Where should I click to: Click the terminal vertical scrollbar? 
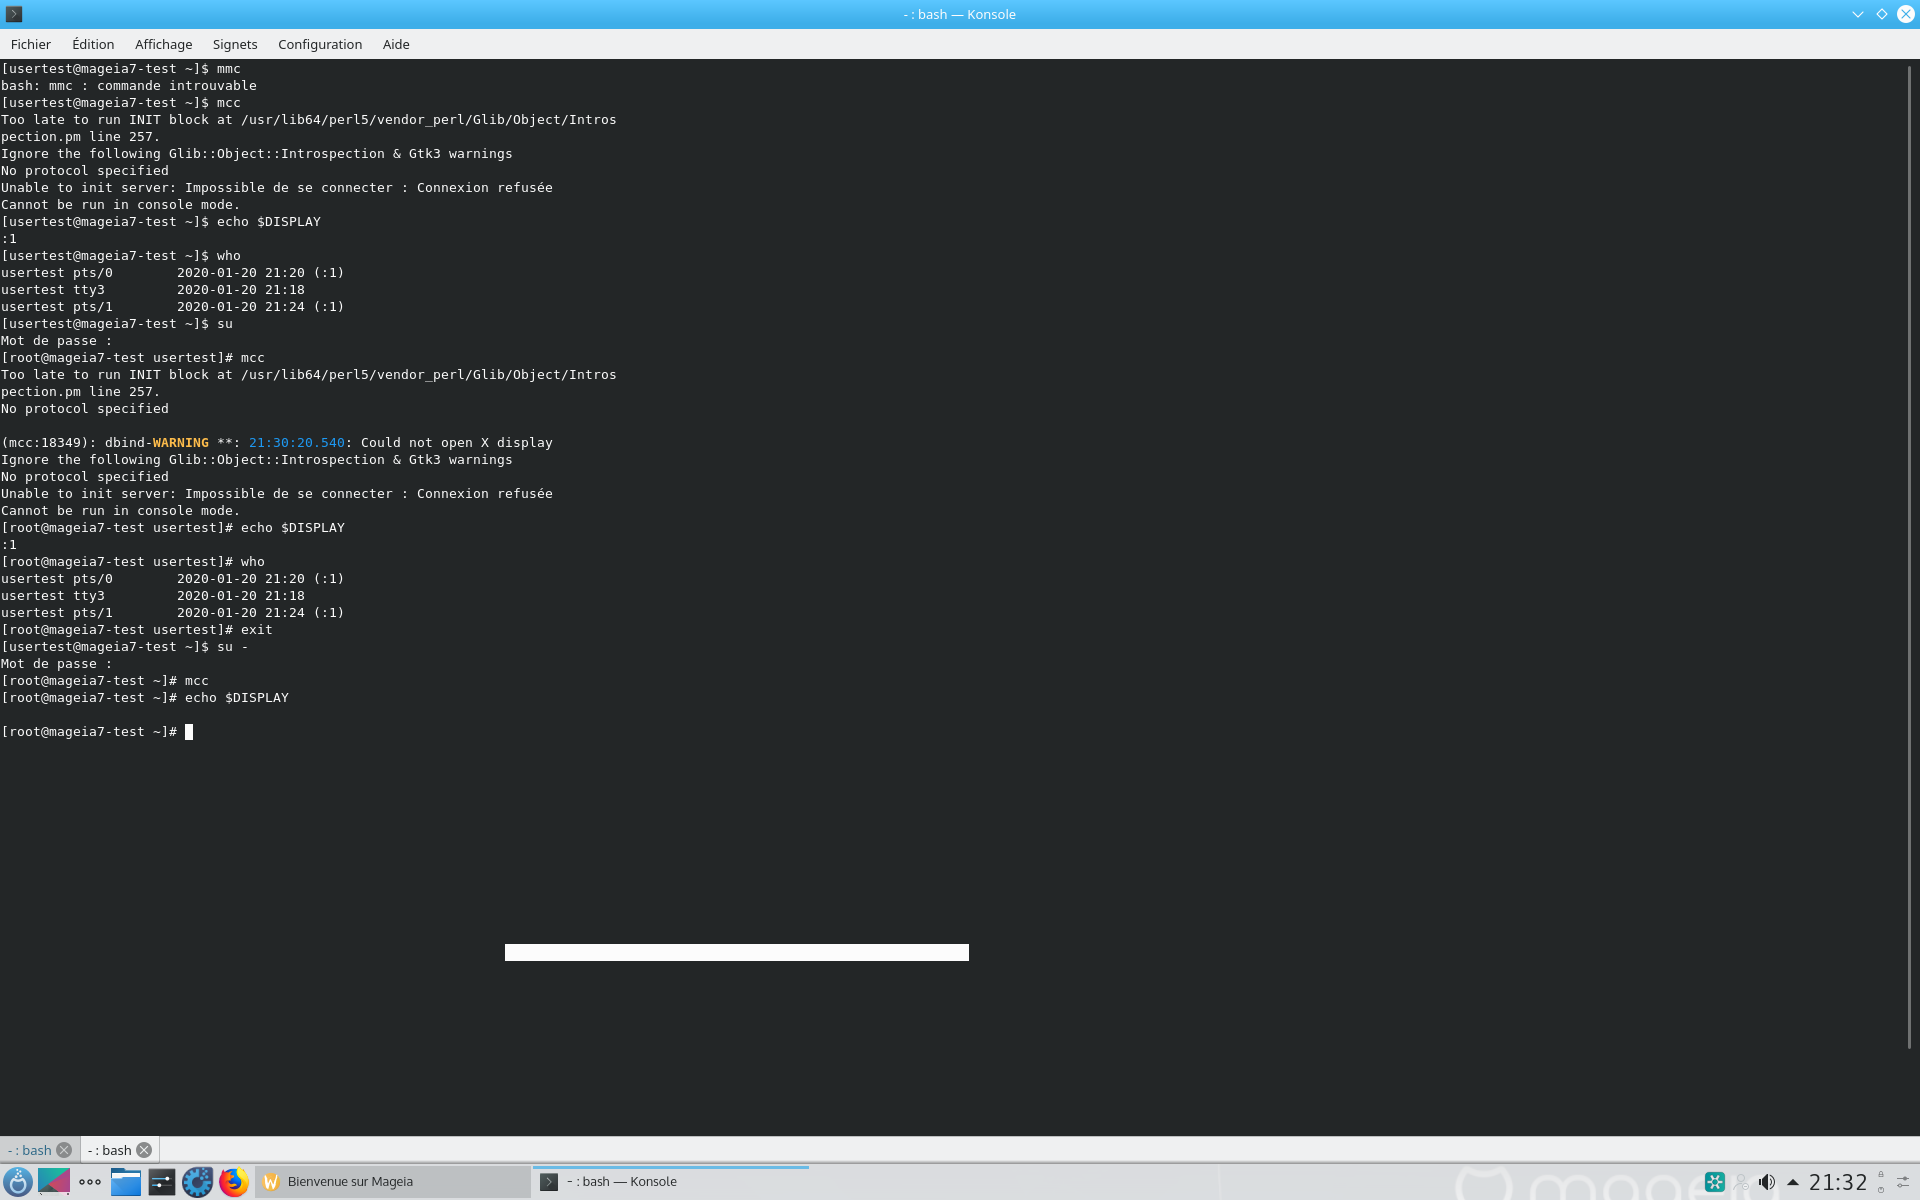click(1909, 556)
